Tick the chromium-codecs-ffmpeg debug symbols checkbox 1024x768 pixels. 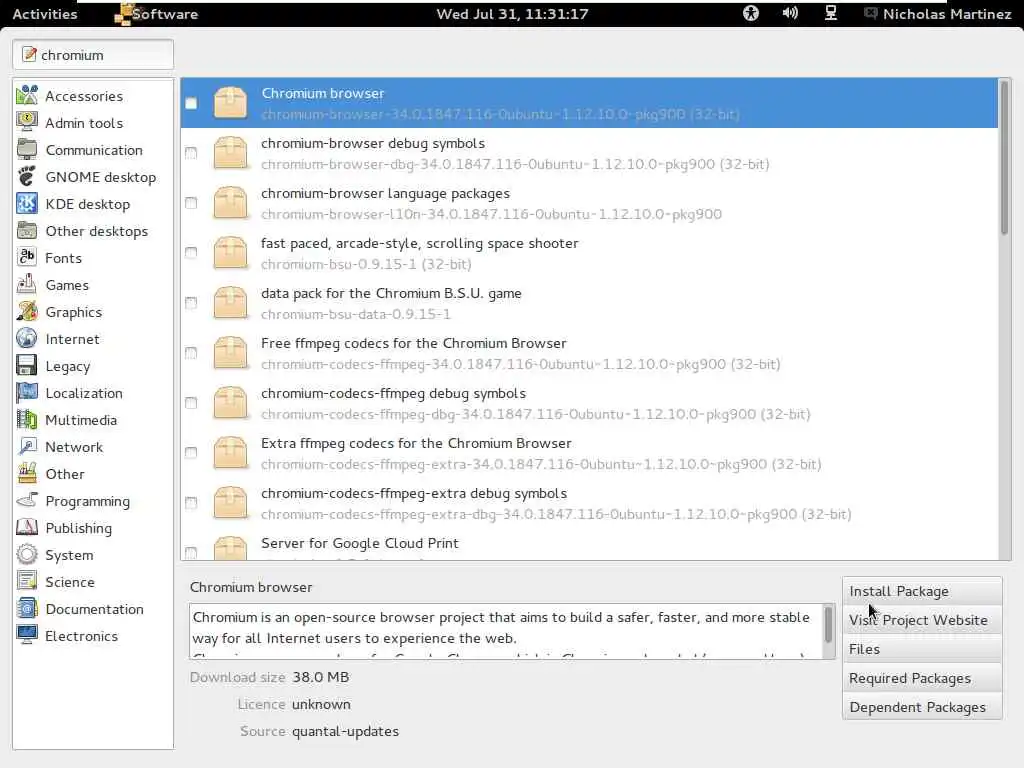pos(191,403)
